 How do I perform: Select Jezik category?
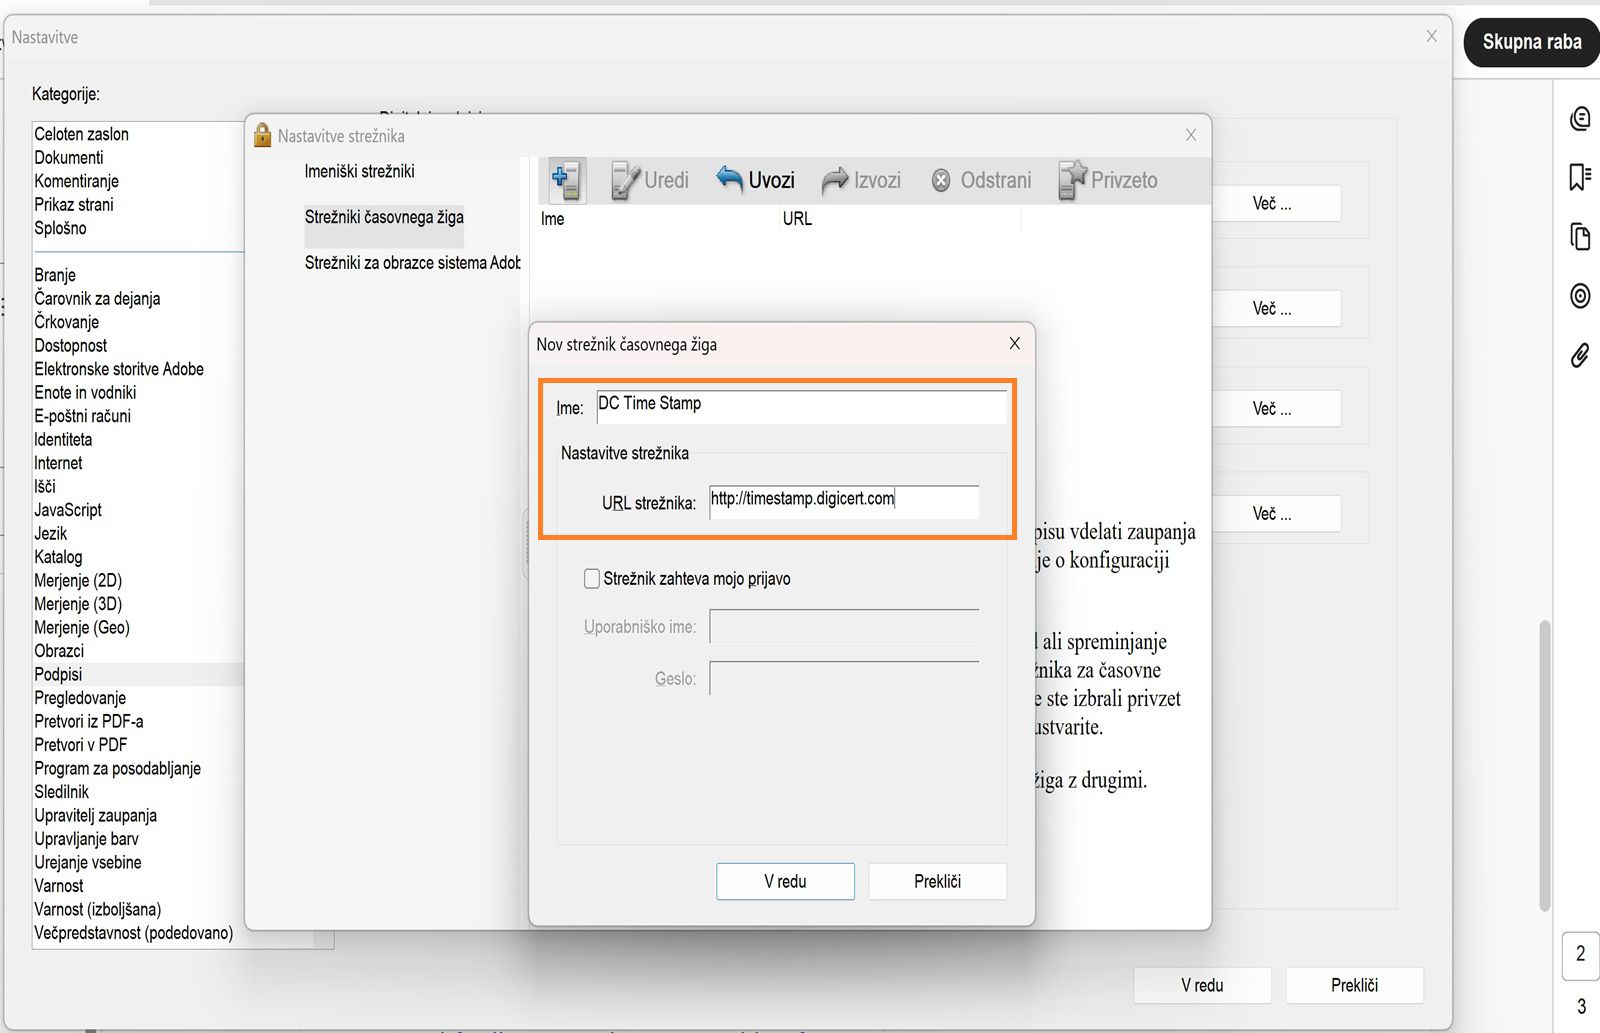point(51,534)
